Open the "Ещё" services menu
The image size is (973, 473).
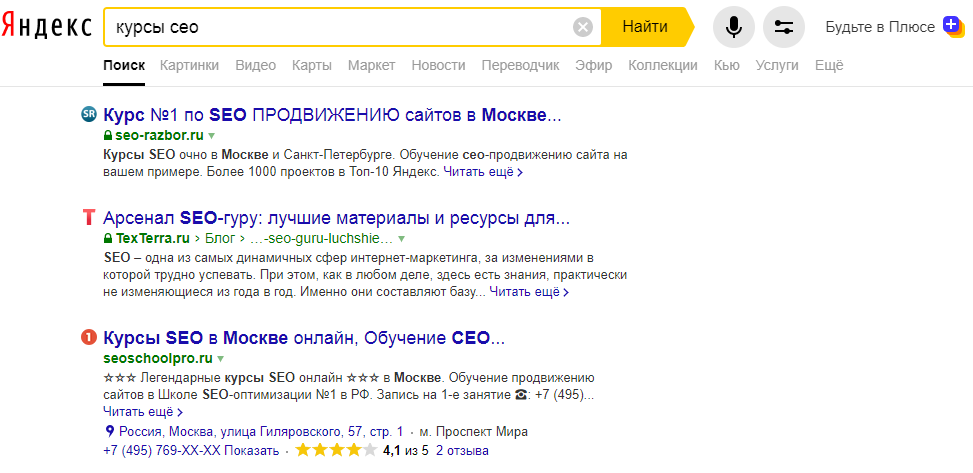(x=829, y=65)
